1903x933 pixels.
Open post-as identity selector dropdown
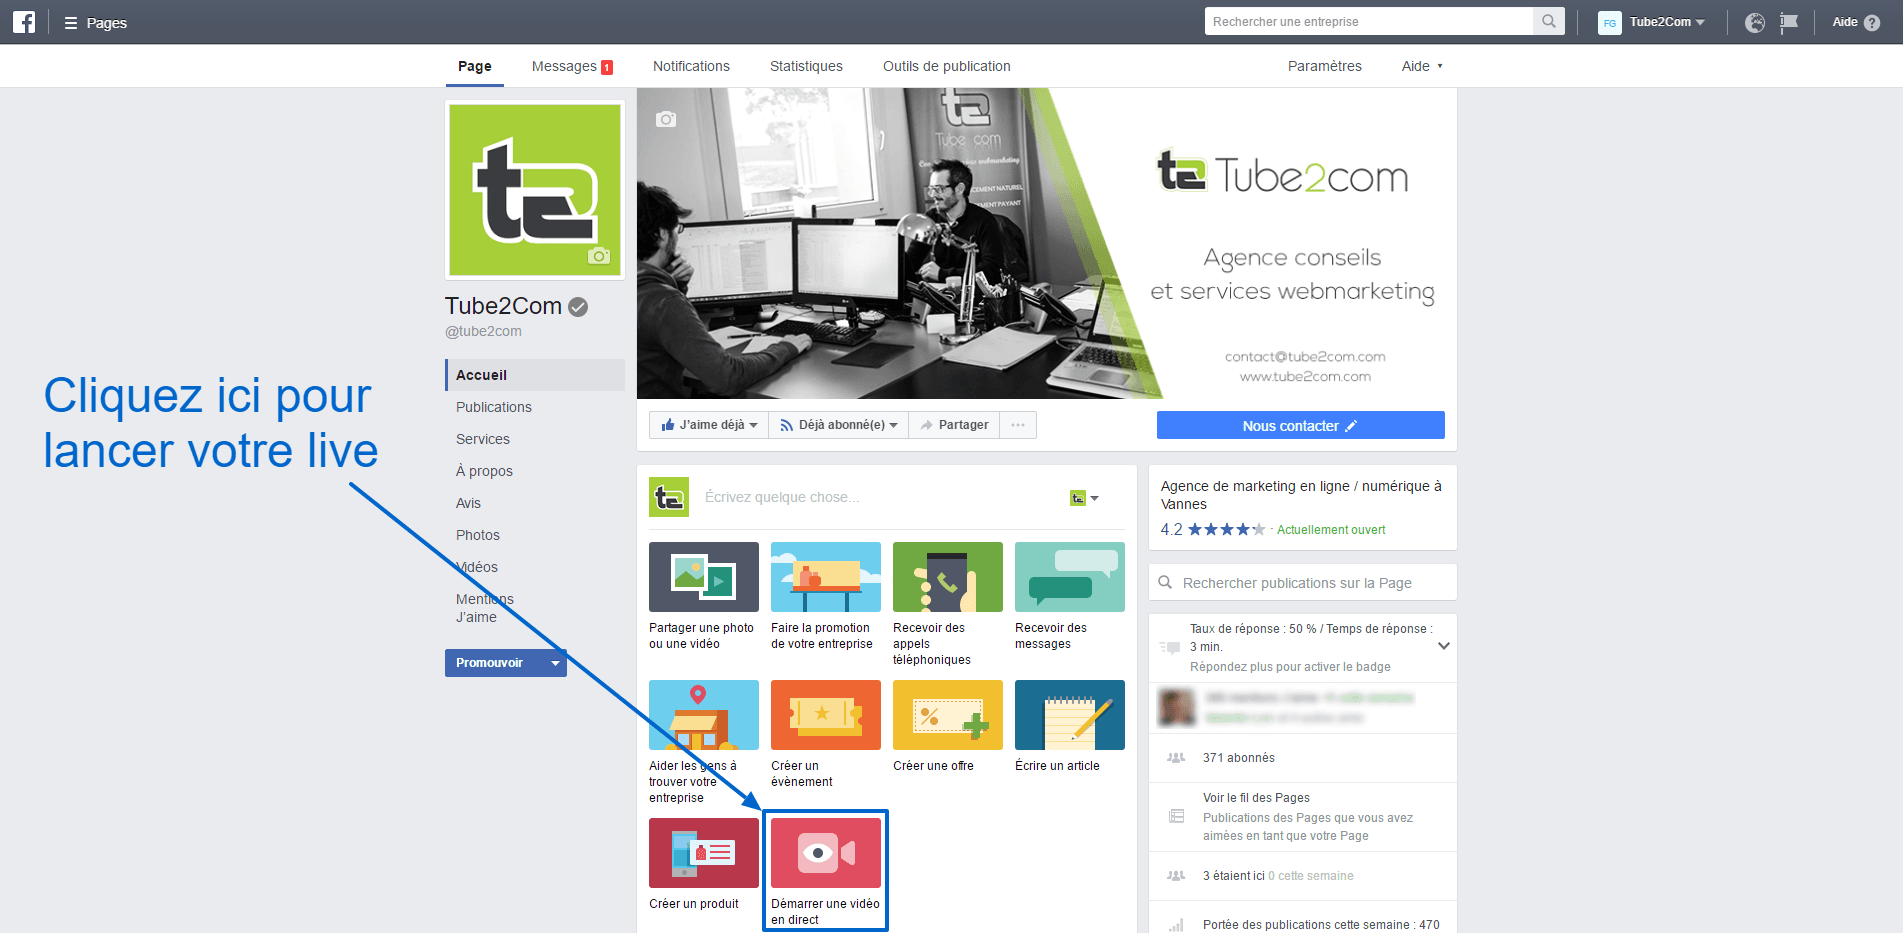(1084, 498)
